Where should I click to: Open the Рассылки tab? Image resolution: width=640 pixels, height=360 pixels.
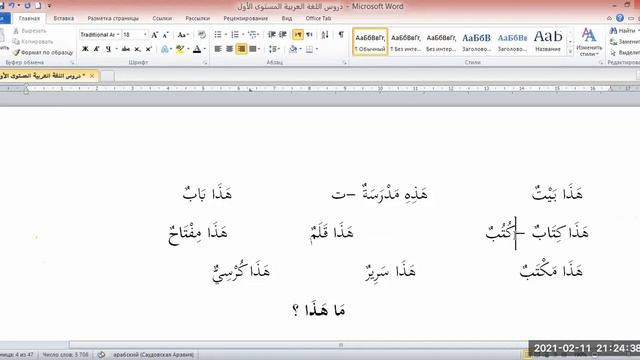click(198, 18)
